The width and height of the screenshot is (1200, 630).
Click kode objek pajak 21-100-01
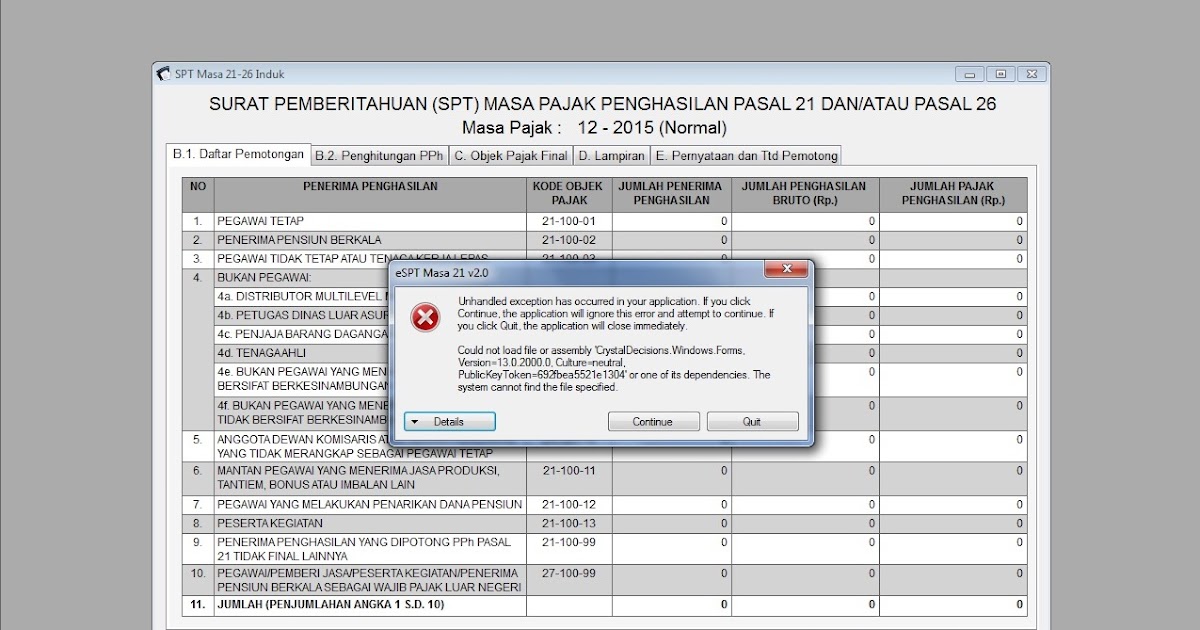point(569,221)
